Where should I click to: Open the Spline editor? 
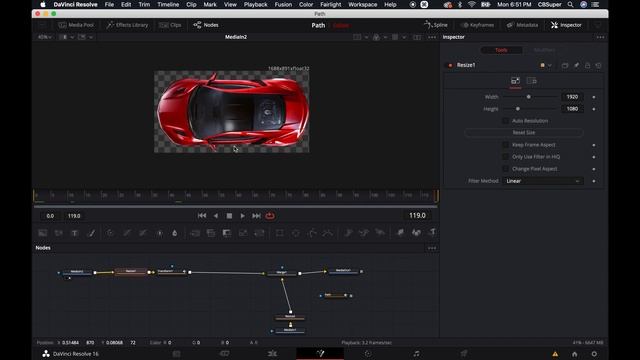(x=436, y=25)
